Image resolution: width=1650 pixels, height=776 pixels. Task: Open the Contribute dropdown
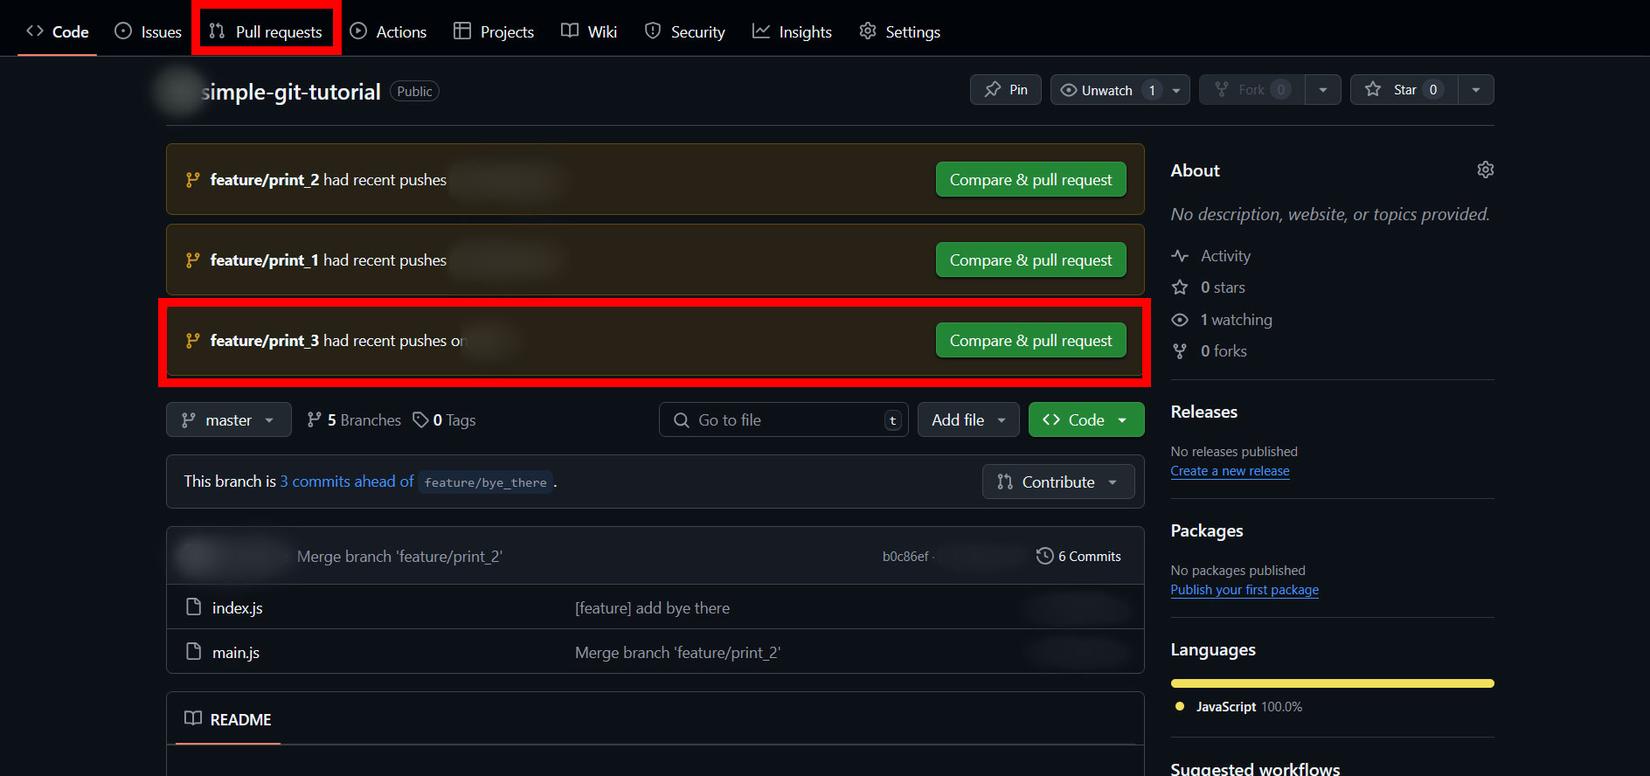(1058, 482)
